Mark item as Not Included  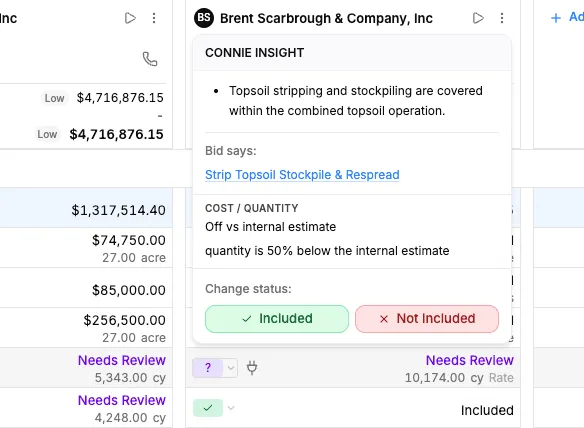click(x=427, y=319)
